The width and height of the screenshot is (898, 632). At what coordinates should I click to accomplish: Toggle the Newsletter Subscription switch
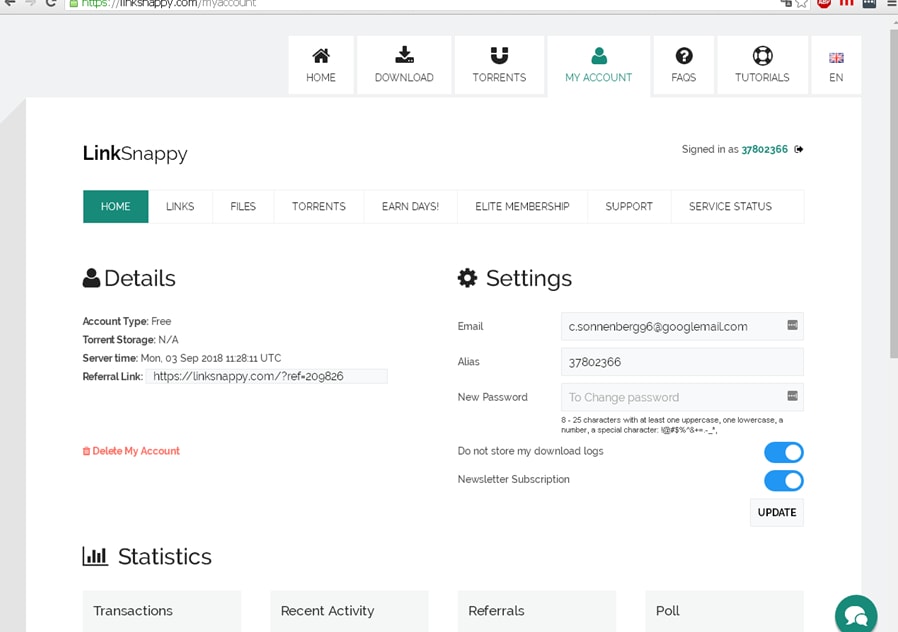[783, 480]
